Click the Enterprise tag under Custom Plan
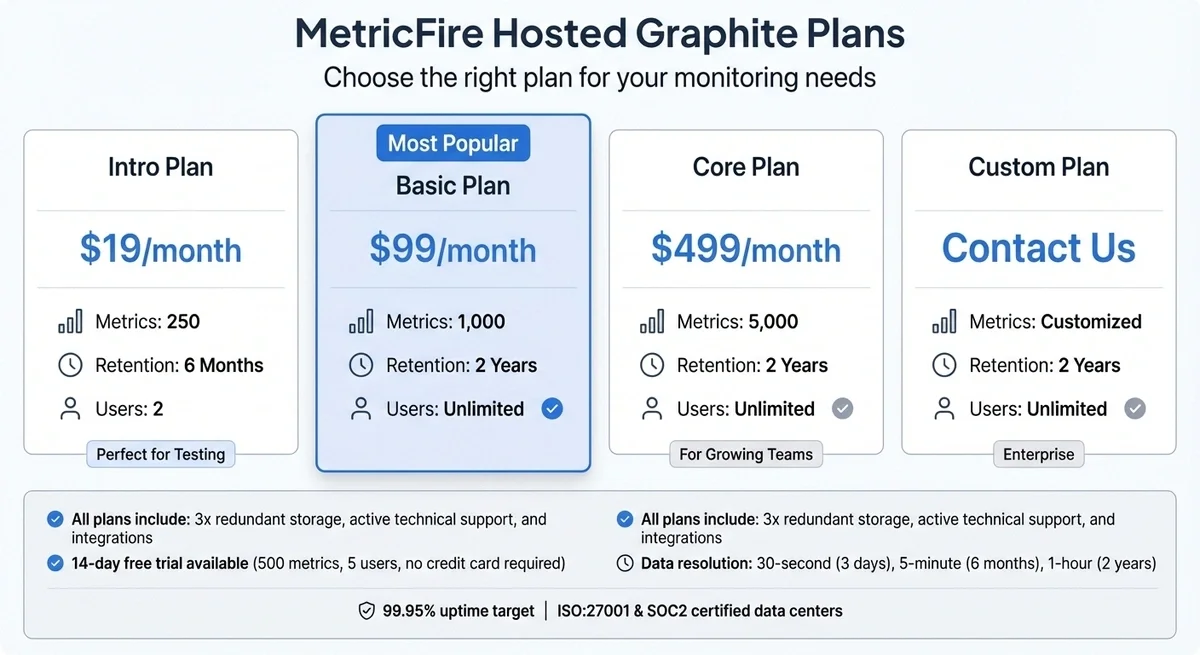Image resolution: width=1200 pixels, height=655 pixels. click(1039, 454)
